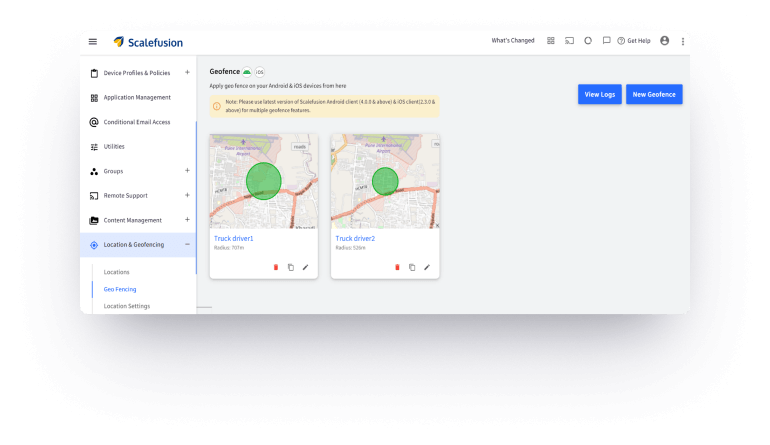Open the chat message icon in header
The image size is (770, 445).
click(606, 41)
